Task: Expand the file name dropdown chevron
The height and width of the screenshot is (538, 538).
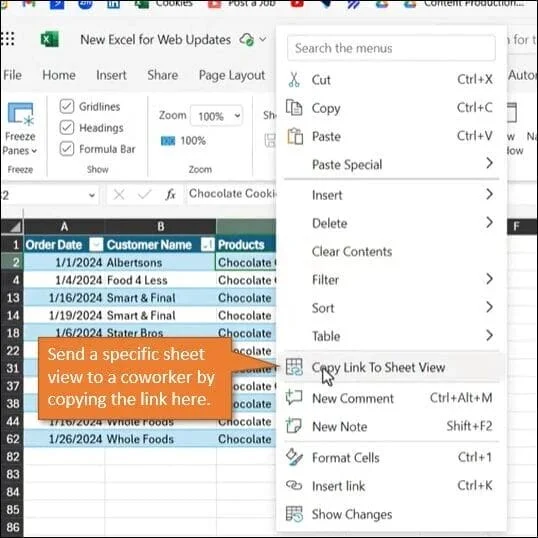Action: coord(263,39)
